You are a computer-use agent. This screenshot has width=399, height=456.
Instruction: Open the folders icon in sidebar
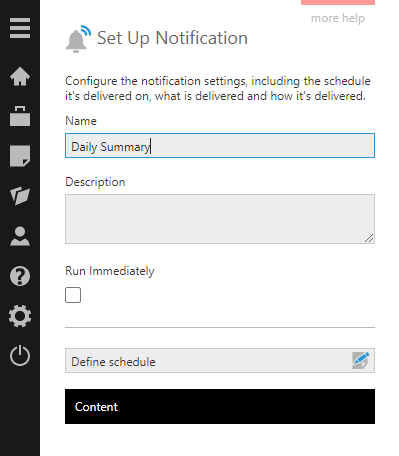tap(20, 196)
